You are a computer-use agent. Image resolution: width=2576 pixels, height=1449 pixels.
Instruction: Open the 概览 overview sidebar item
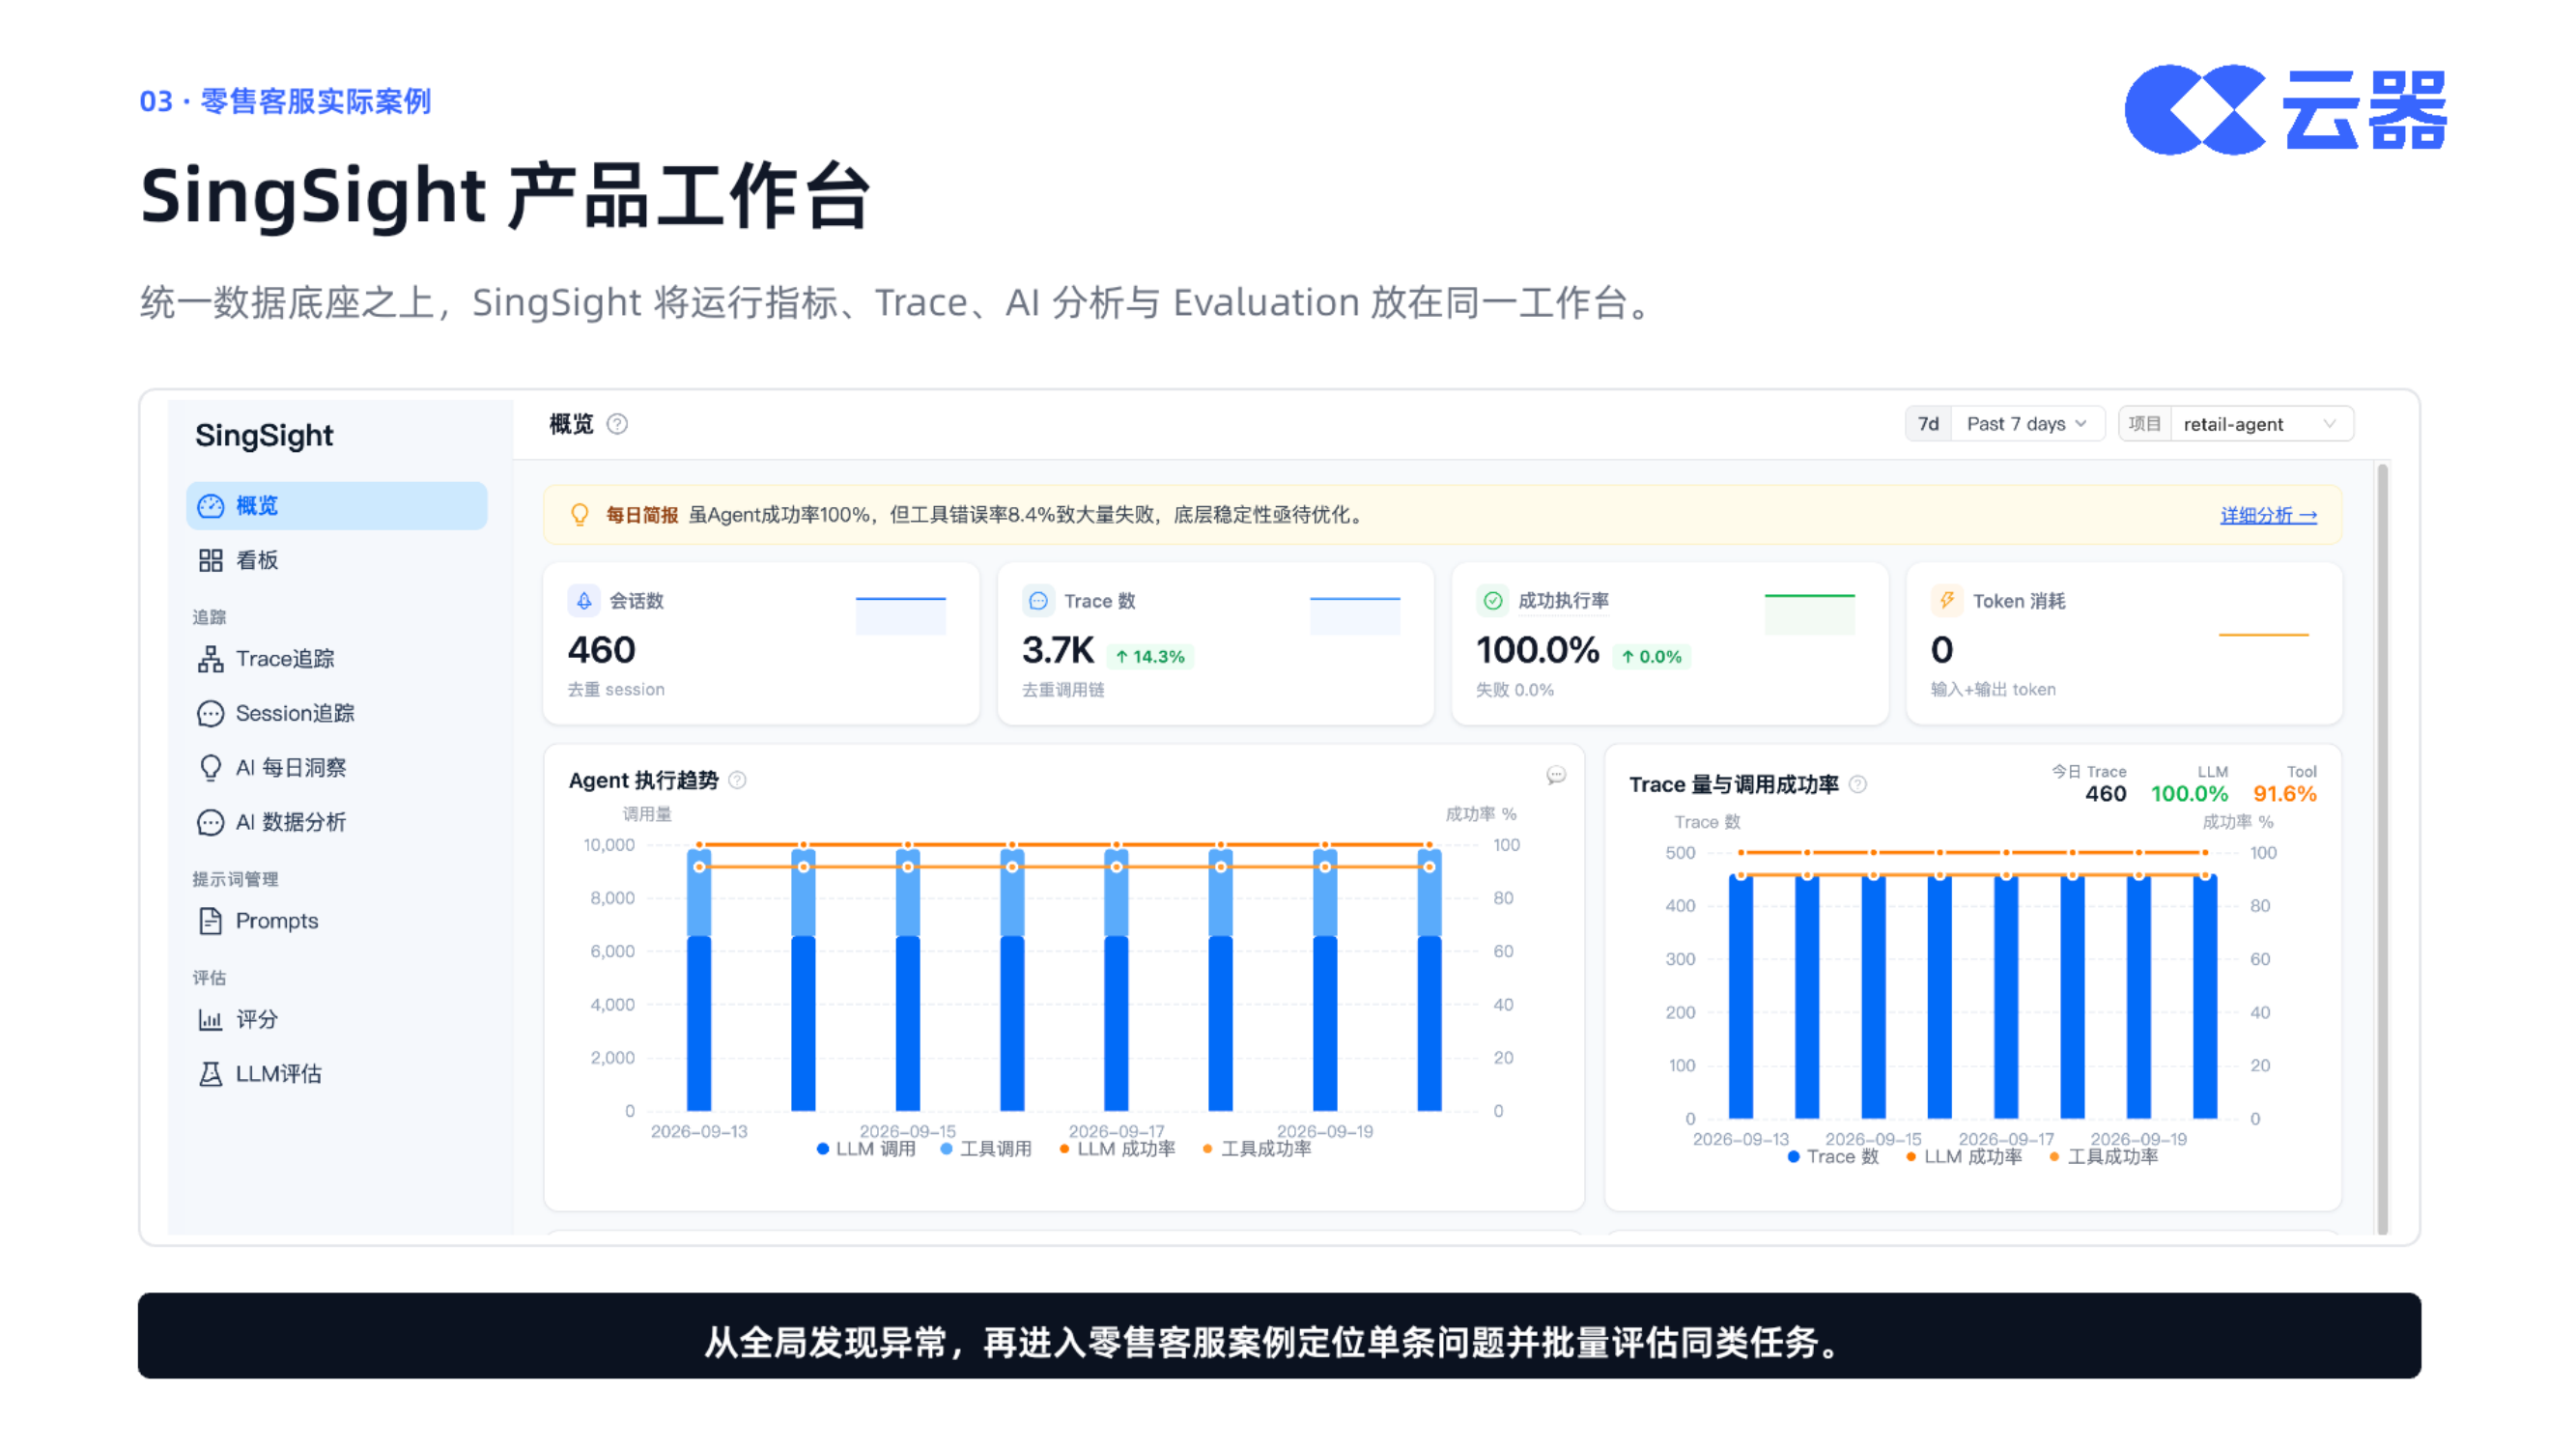click(x=336, y=505)
